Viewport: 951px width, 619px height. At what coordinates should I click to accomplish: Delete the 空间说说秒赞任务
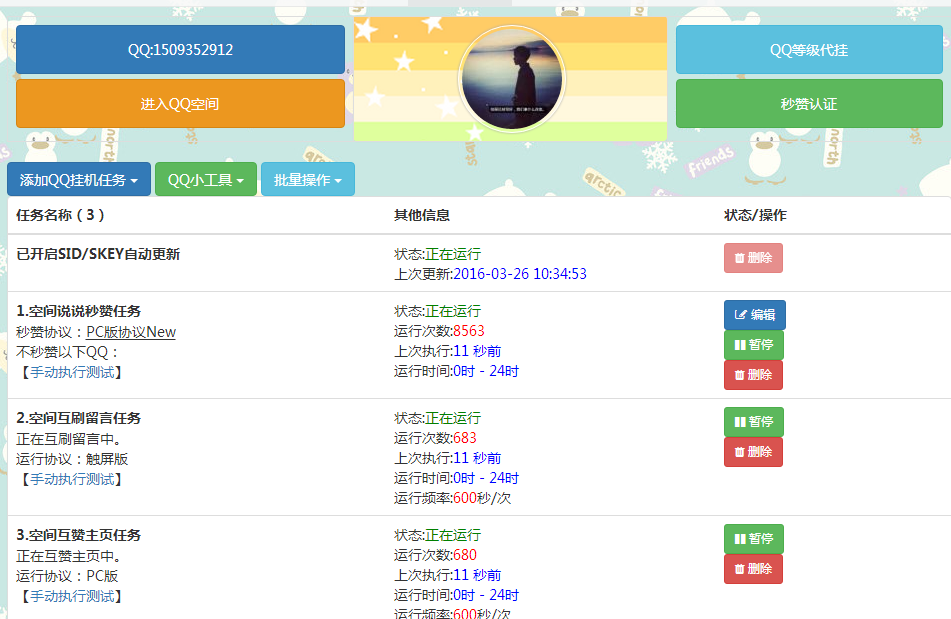[x=753, y=375]
